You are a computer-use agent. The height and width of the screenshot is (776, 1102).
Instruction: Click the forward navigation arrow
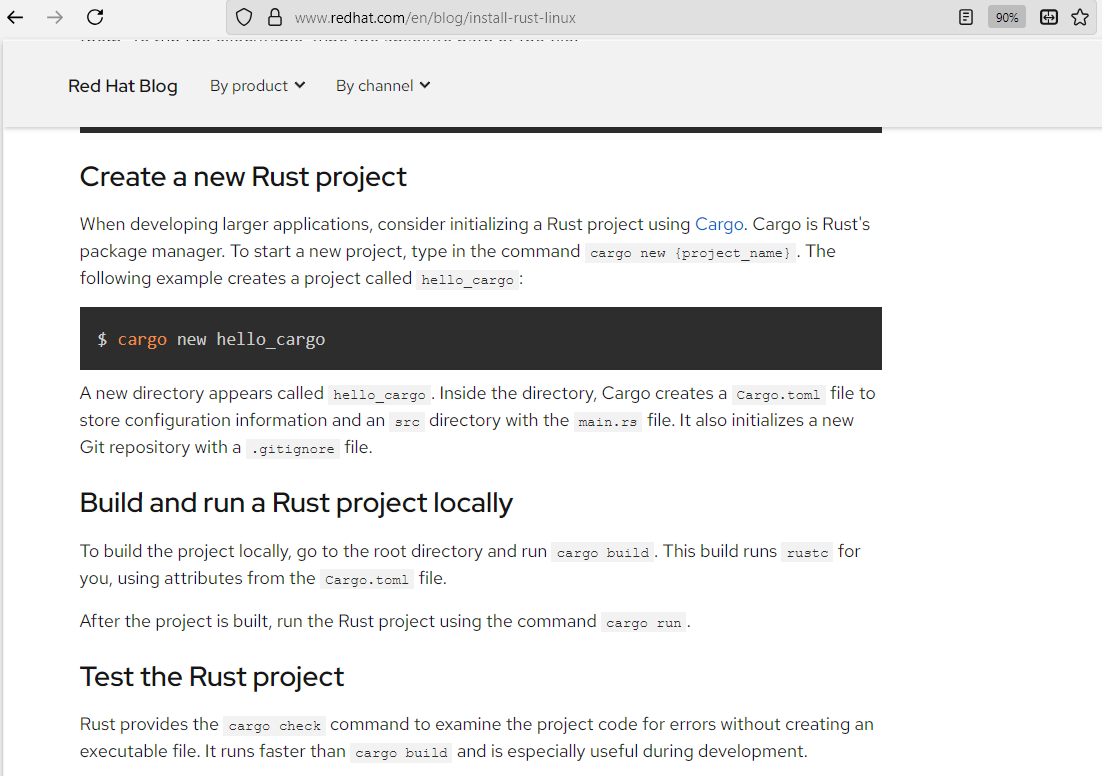pyautogui.click(x=55, y=17)
